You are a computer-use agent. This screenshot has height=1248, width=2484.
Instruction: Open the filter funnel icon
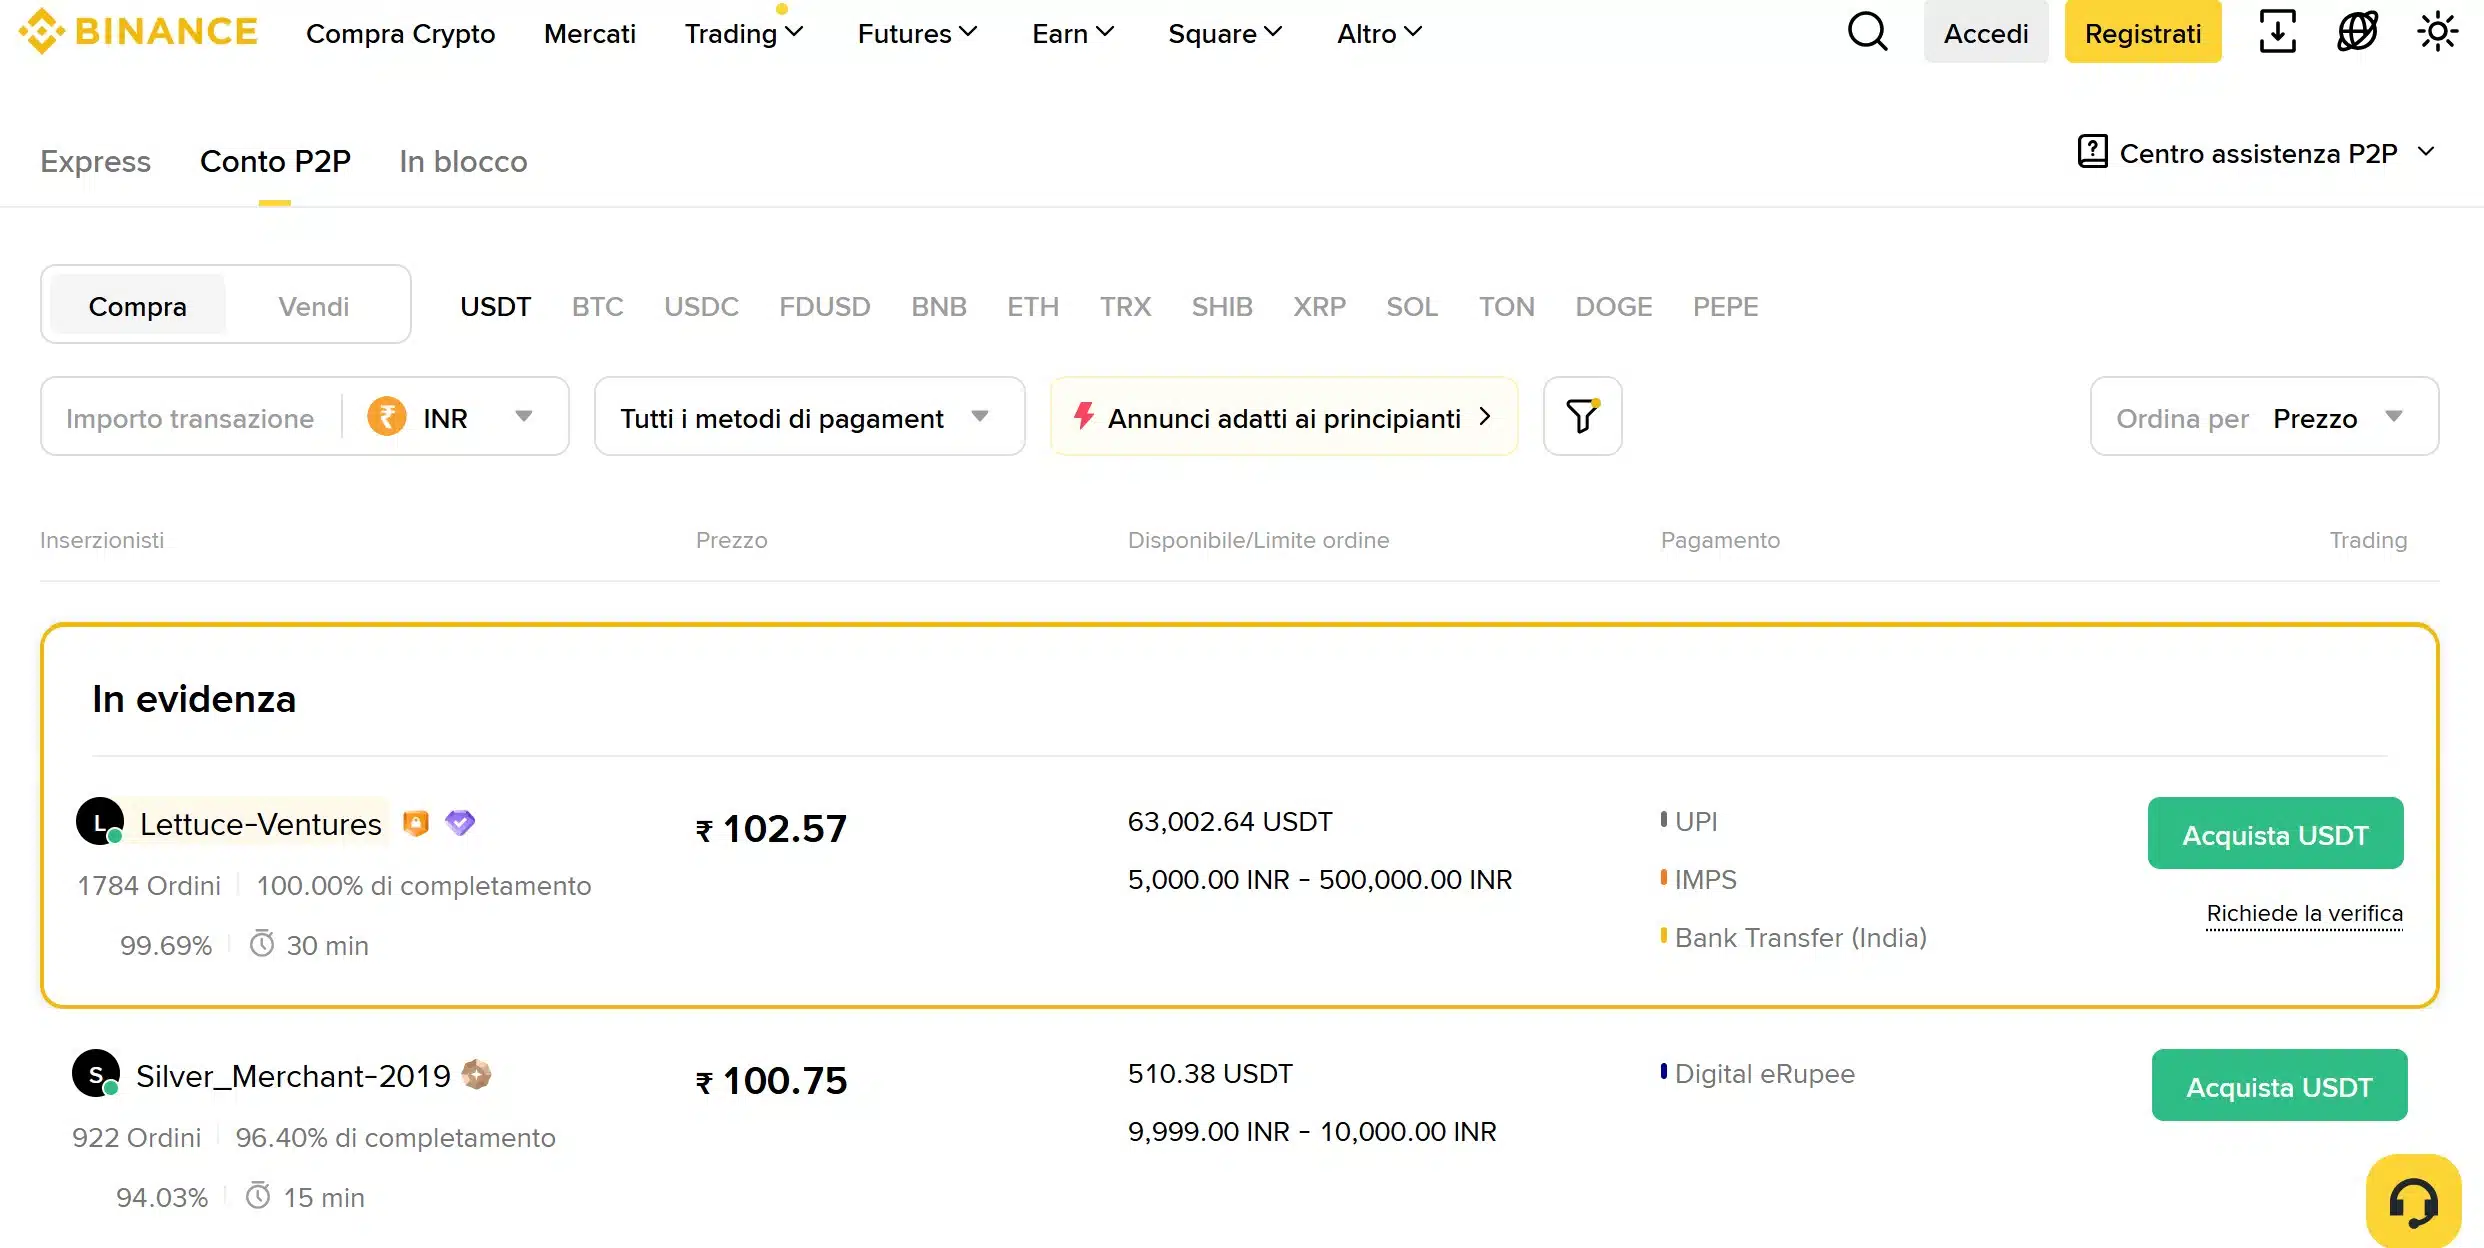pyautogui.click(x=1580, y=416)
